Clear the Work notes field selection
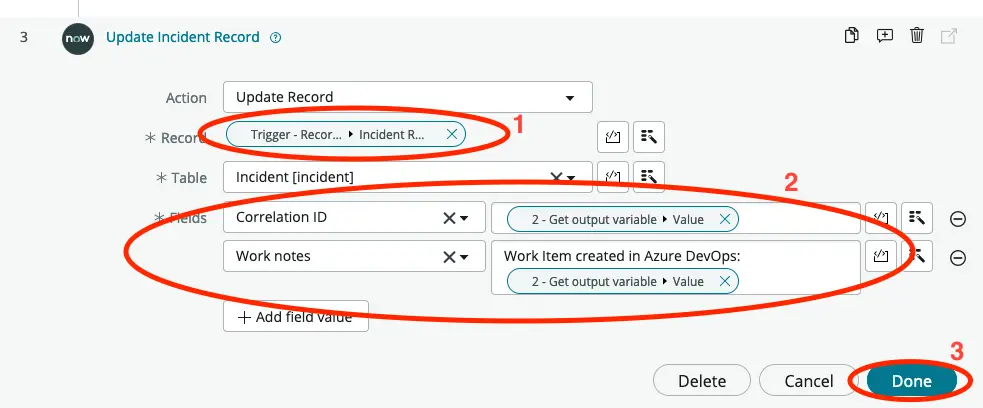 pyautogui.click(x=449, y=257)
